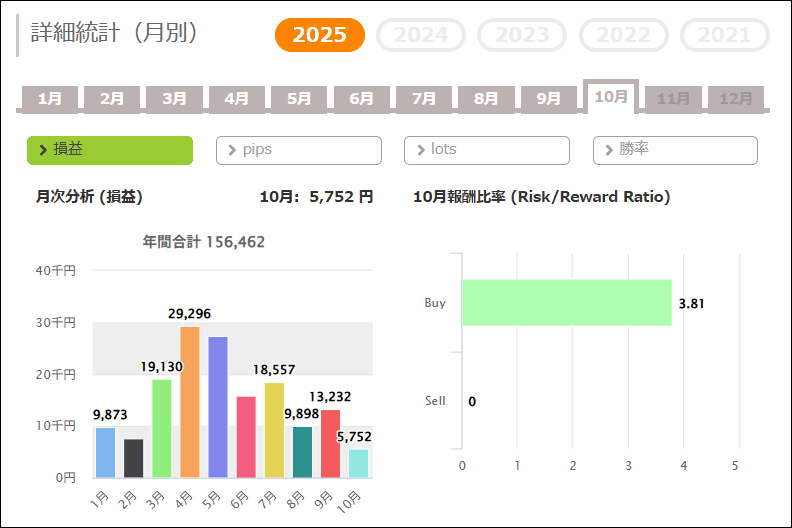Switch to the 4月 tab
The height and width of the screenshot is (528, 792).
click(237, 99)
